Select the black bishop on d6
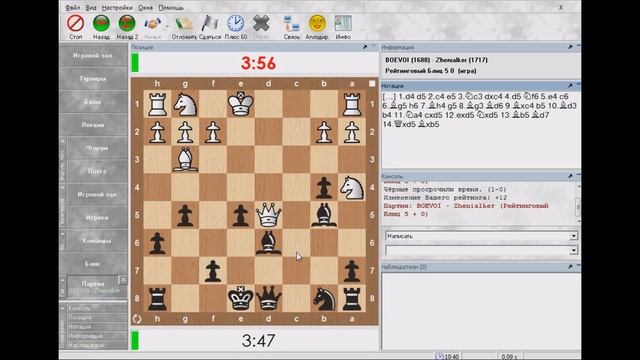640x360 pixels. (268, 242)
